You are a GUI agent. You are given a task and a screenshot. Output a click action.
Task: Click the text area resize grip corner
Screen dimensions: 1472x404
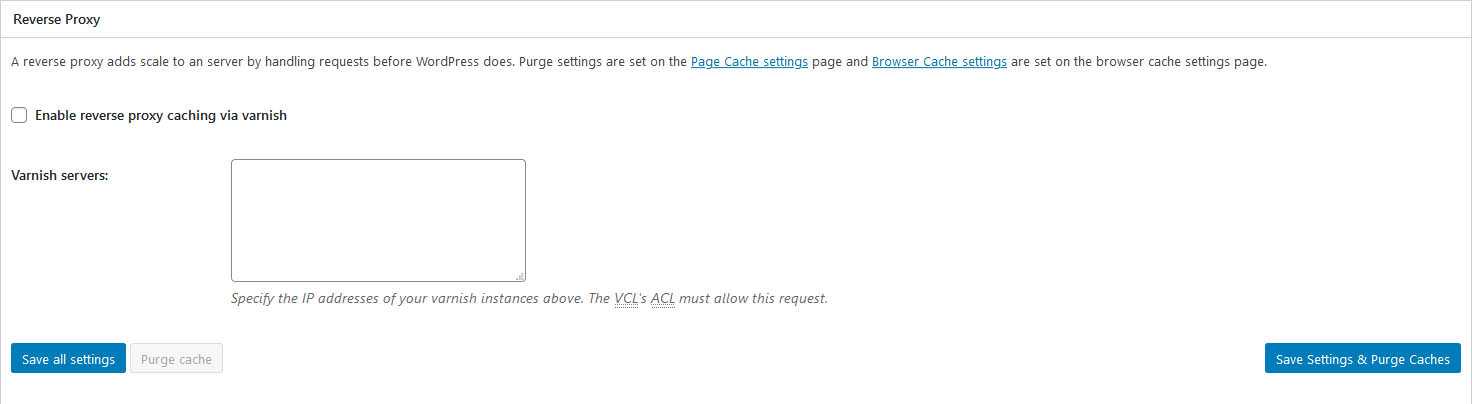pyautogui.click(x=520, y=276)
